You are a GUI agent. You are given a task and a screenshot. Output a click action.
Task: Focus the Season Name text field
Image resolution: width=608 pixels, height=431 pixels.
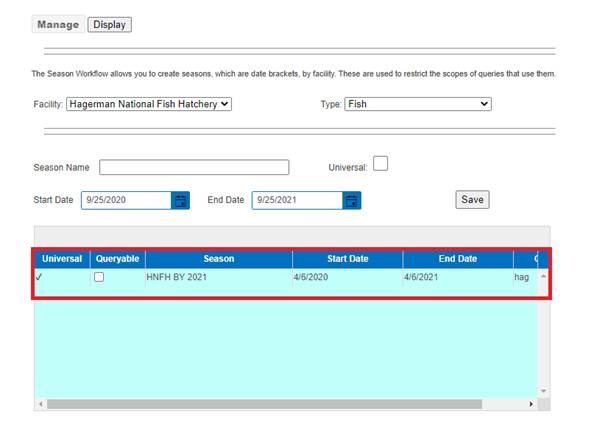click(194, 167)
